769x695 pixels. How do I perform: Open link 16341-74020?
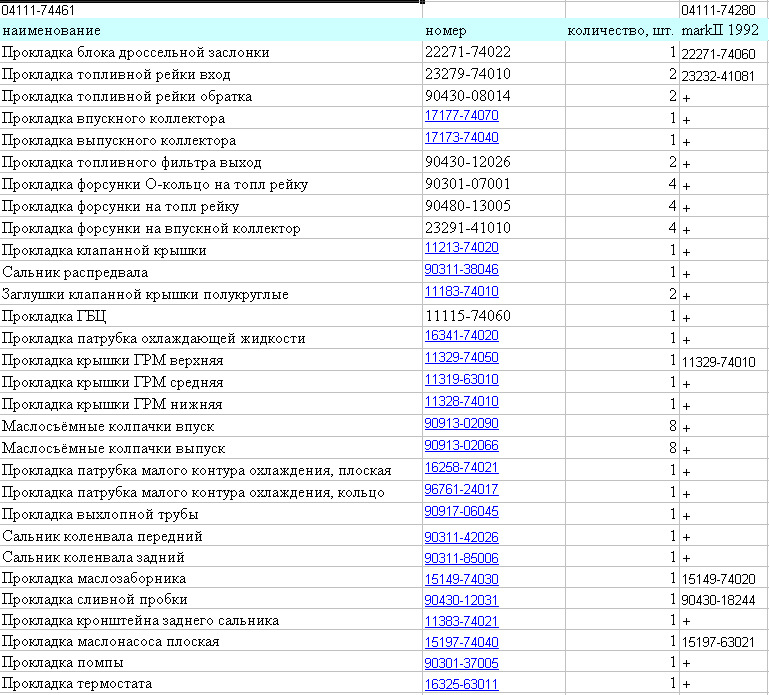tap(461, 336)
